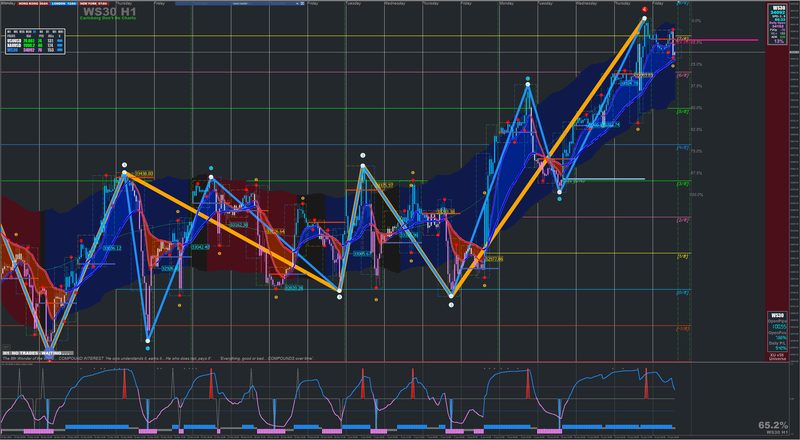
Task: Click the orange [-1/8] Murrey level label
Action: (683, 329)
